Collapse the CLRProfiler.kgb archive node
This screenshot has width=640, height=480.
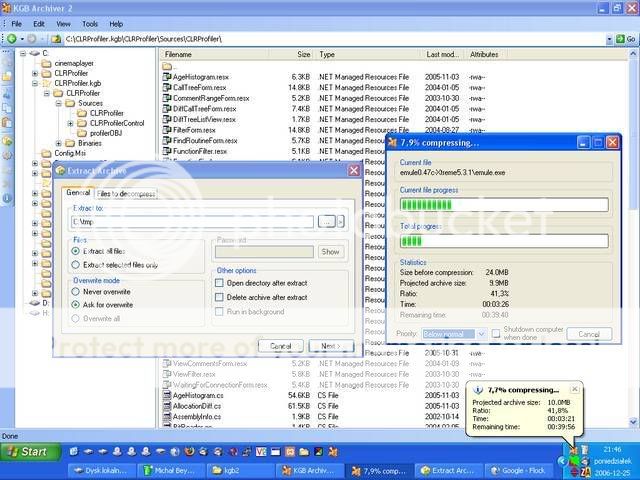click(35, 83)
